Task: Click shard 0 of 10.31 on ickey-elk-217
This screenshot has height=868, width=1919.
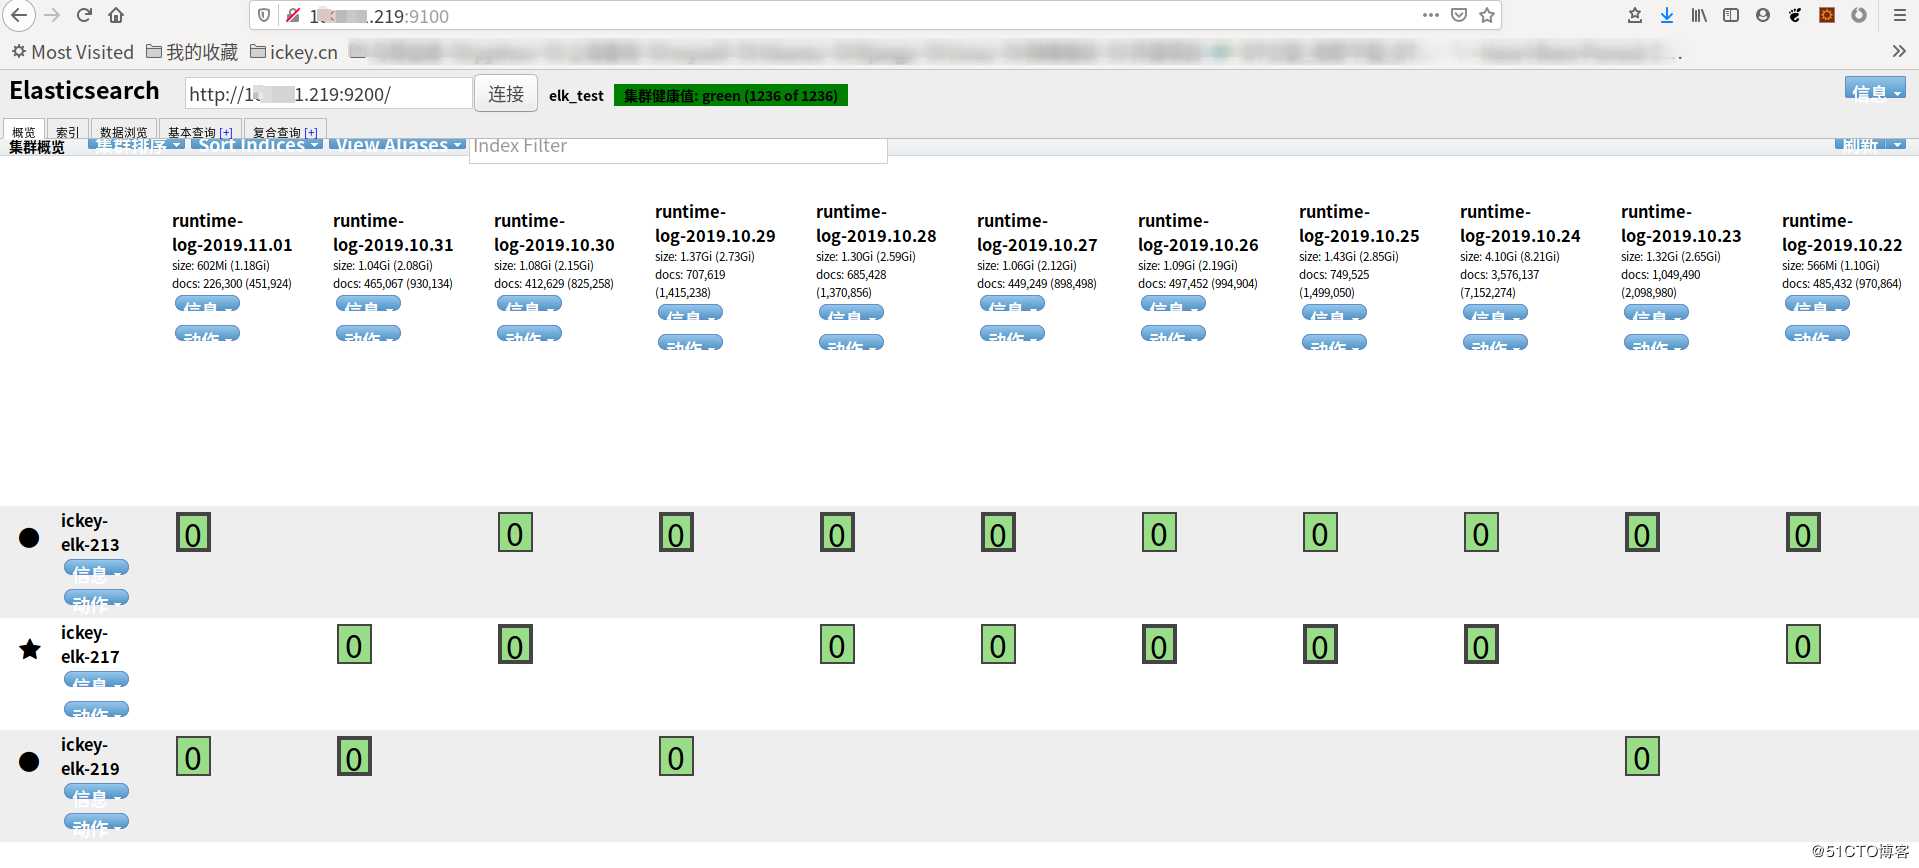Action: tap(354, 645)
